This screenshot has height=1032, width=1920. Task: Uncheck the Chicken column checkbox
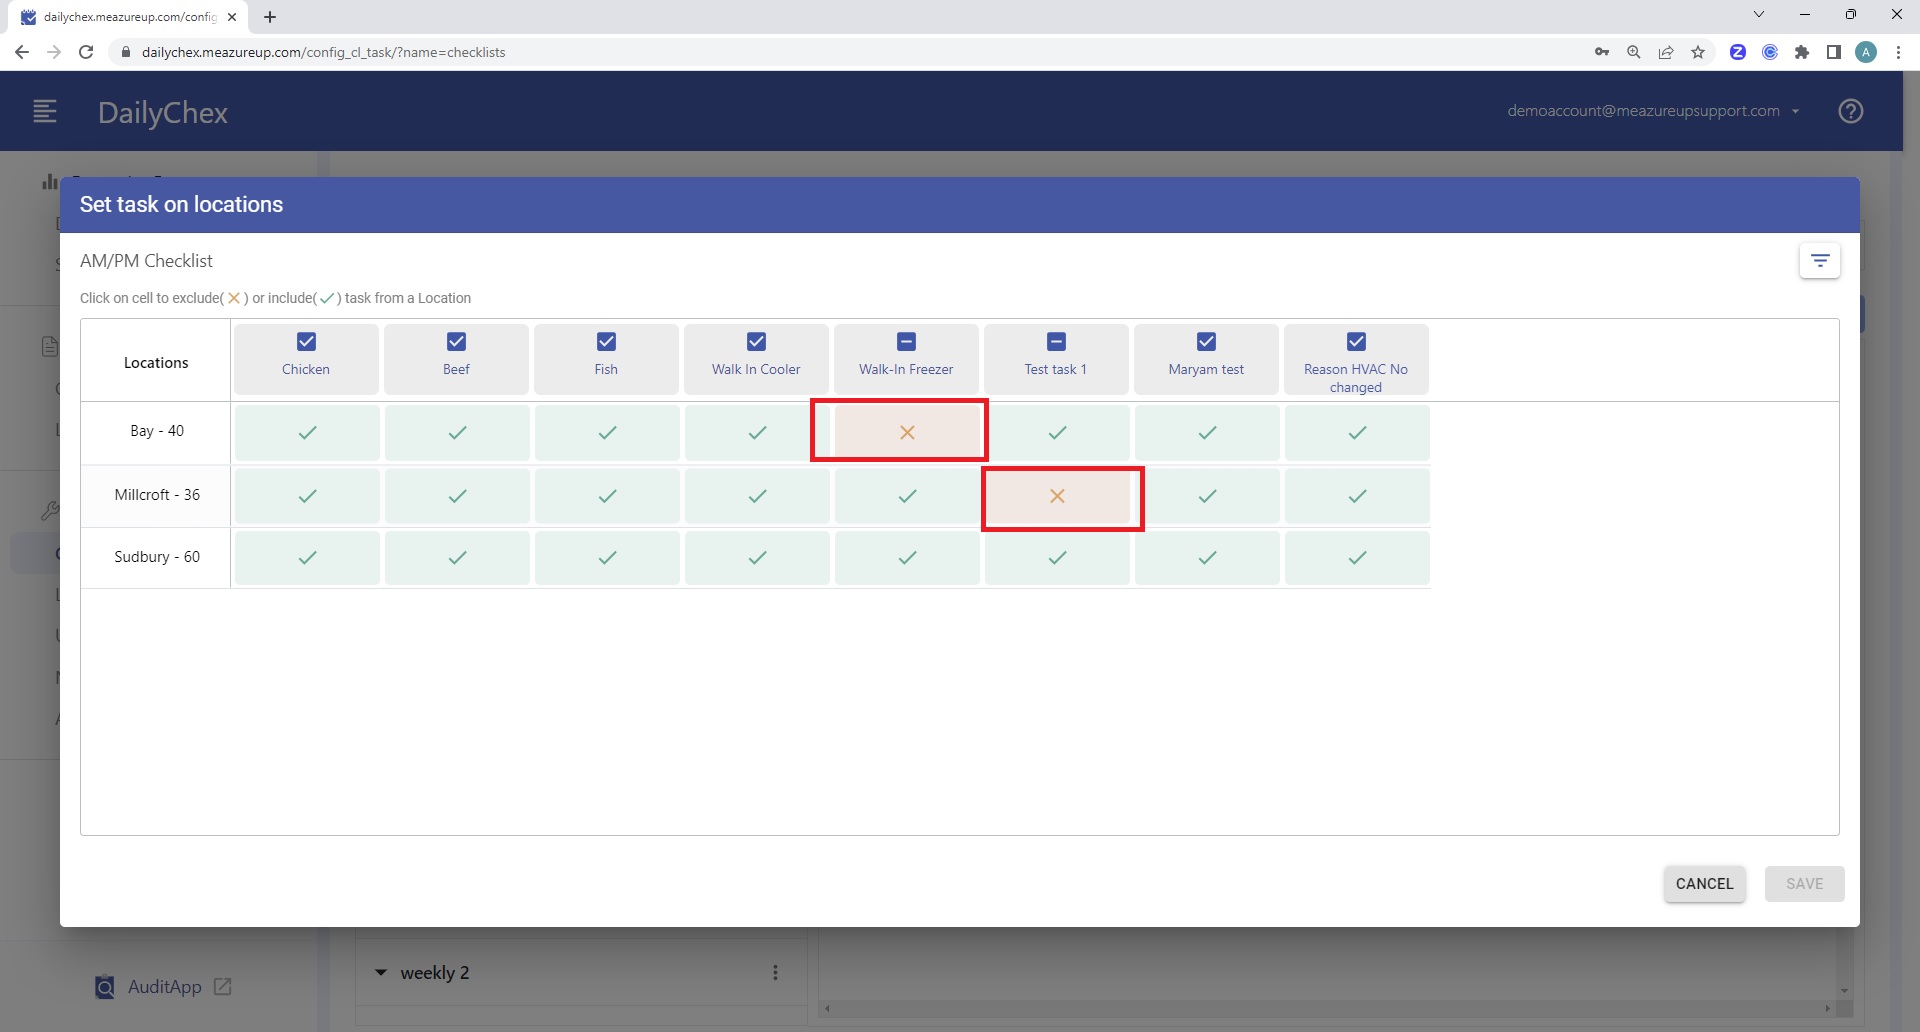pos(306,341)
